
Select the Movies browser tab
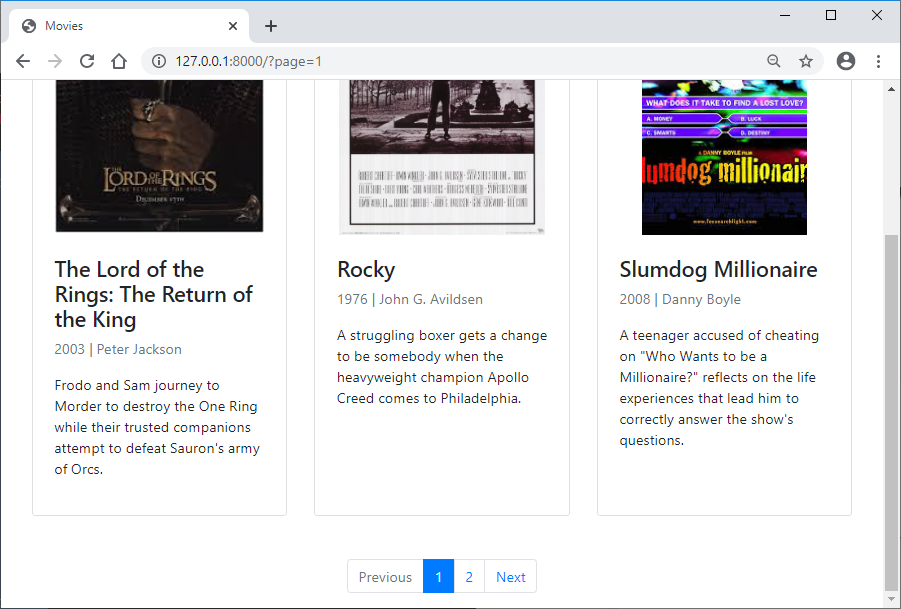coord(129,26)
